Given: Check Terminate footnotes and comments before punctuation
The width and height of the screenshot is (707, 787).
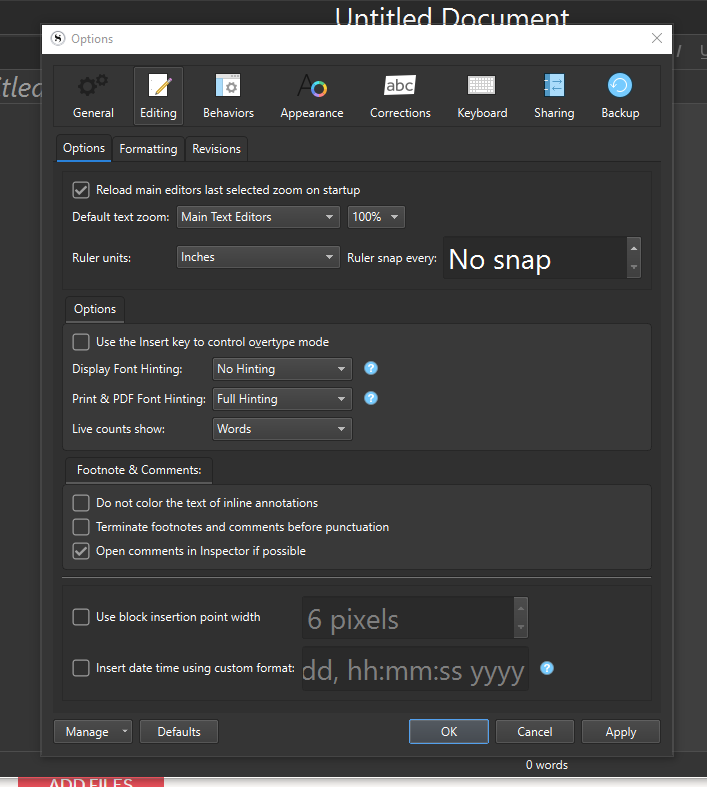Looking at the screenshot, I should (x=81, y=527).
